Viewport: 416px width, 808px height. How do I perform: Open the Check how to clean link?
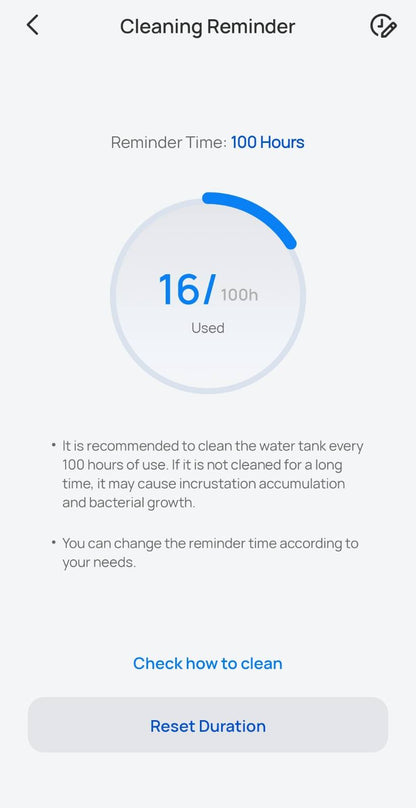tap(208, 663)
